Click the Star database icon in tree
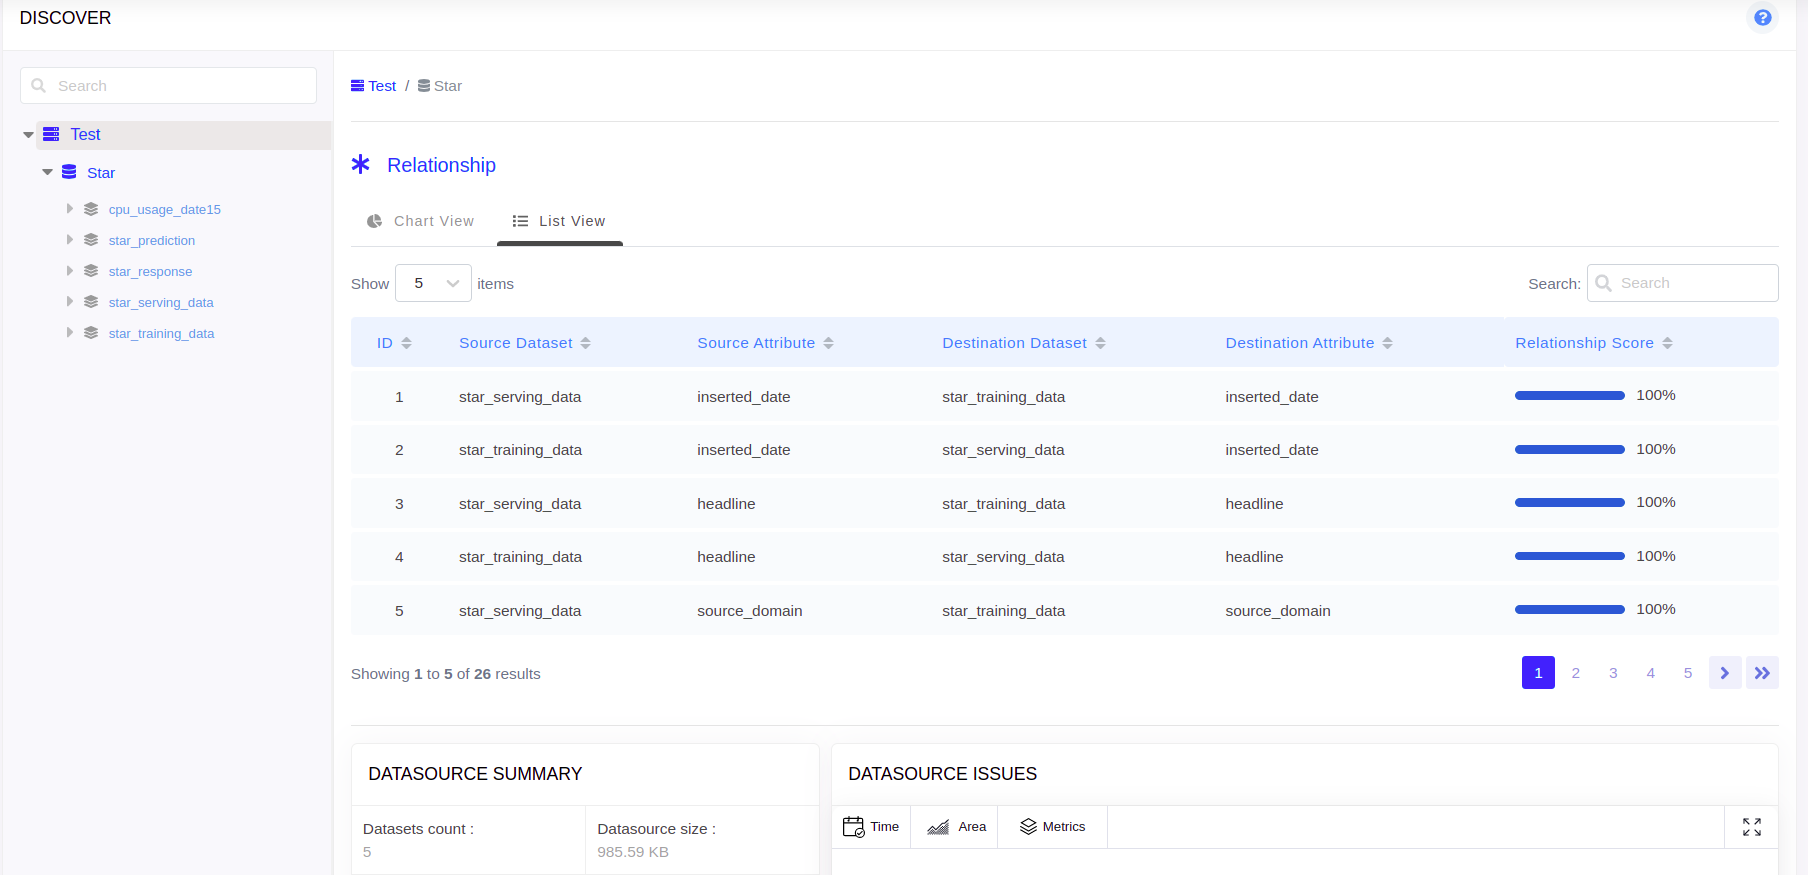This screenshot has width=1808, height=875. click(69, 172)
